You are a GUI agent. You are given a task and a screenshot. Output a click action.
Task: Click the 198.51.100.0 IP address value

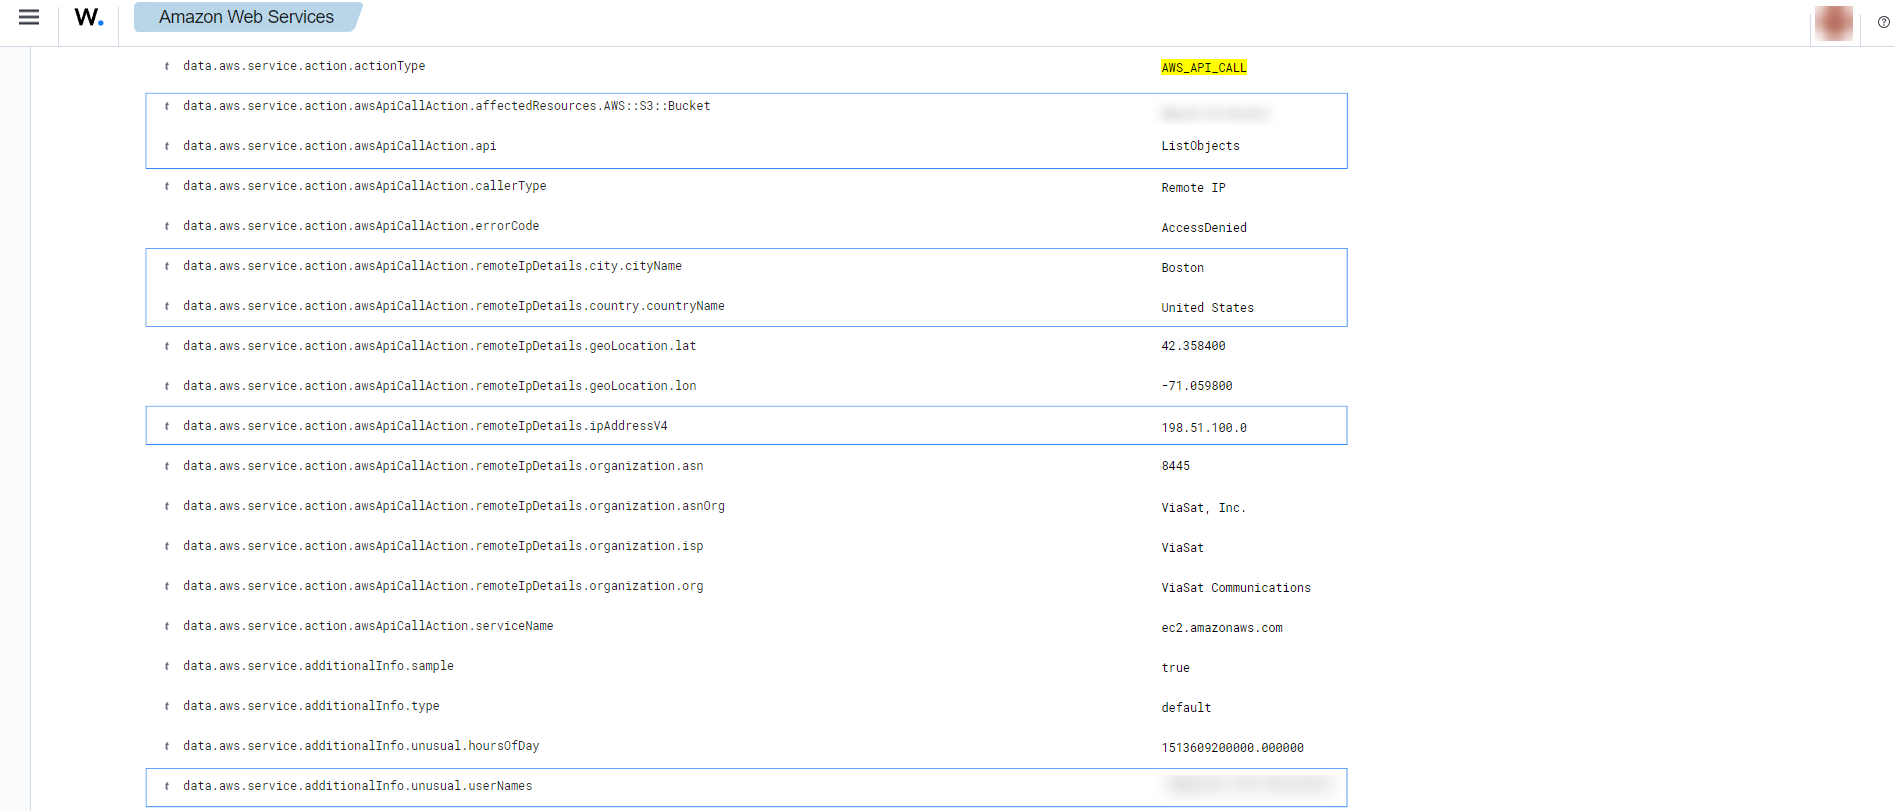click(1203, 428)
